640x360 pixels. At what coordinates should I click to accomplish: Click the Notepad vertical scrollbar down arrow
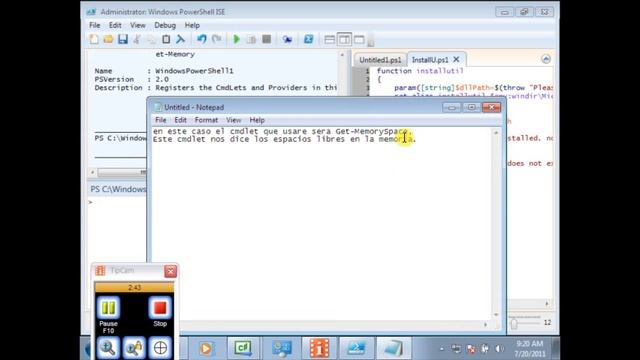(496, 315)
